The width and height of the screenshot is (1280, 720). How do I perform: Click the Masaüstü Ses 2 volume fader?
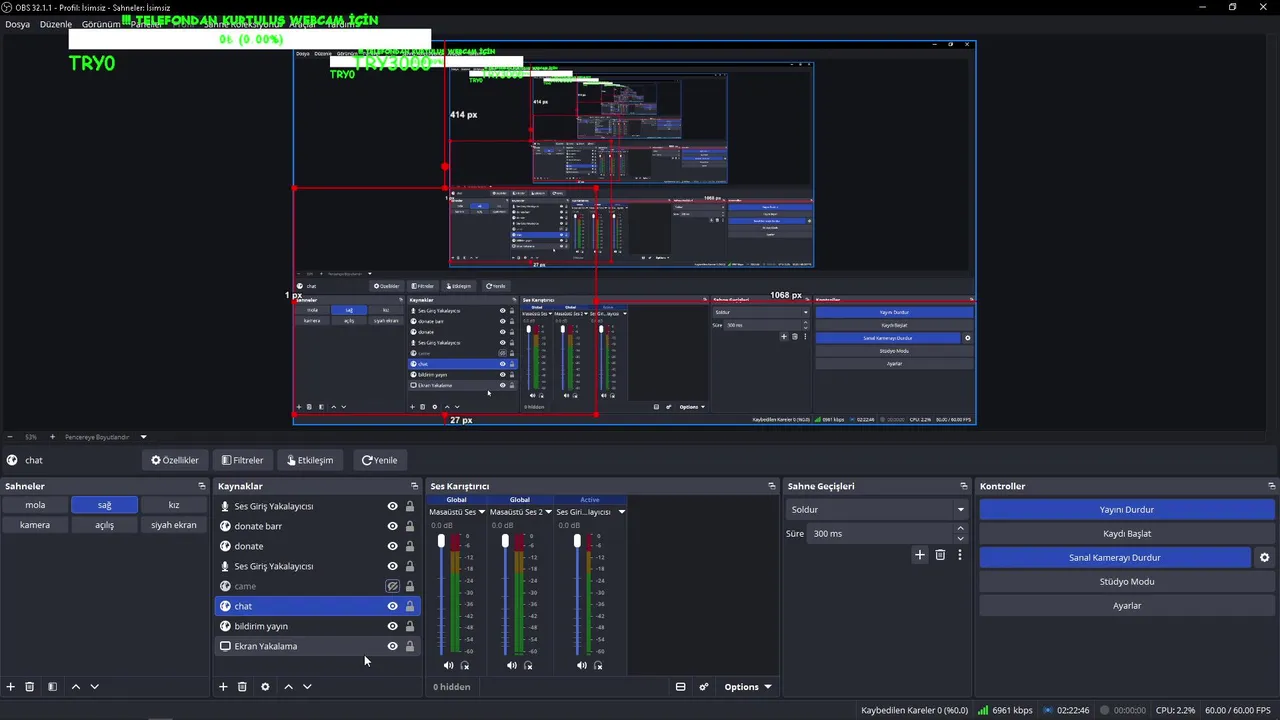(505, 541)
